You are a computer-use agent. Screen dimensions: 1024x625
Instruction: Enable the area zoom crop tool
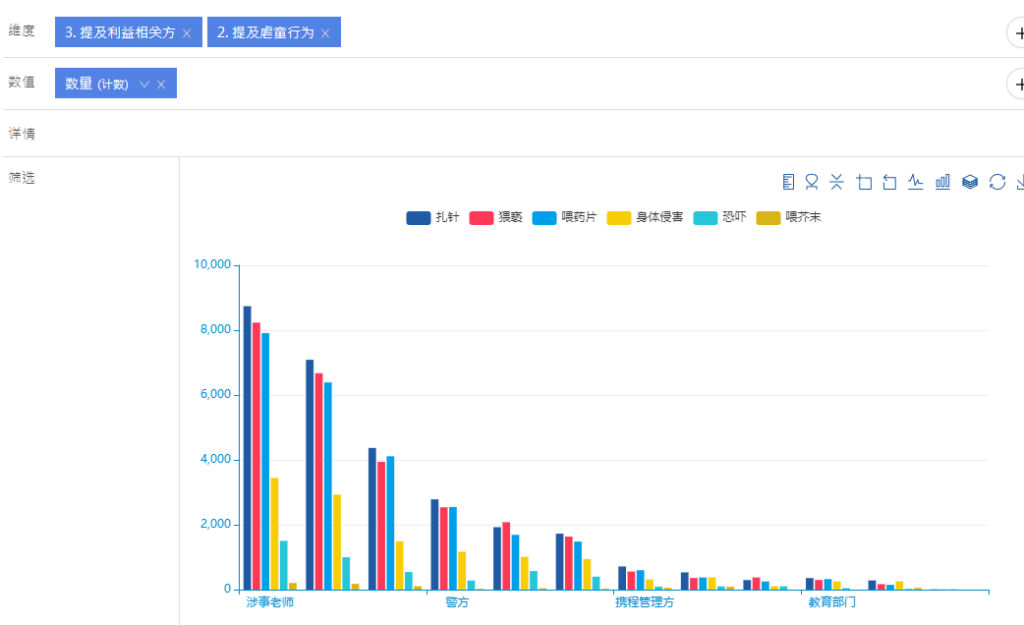point(865,182)
